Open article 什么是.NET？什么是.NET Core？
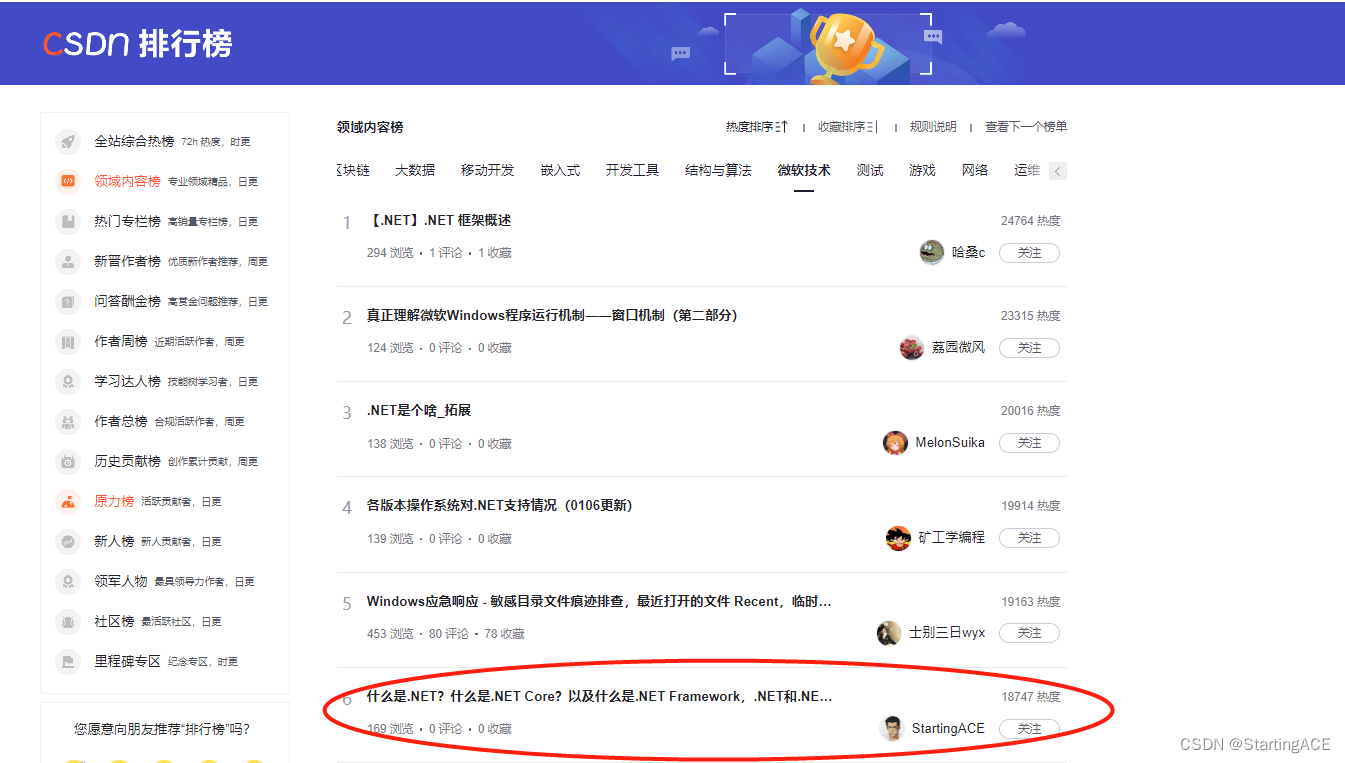The image size is (1345, 763). [x=599, y=696]
